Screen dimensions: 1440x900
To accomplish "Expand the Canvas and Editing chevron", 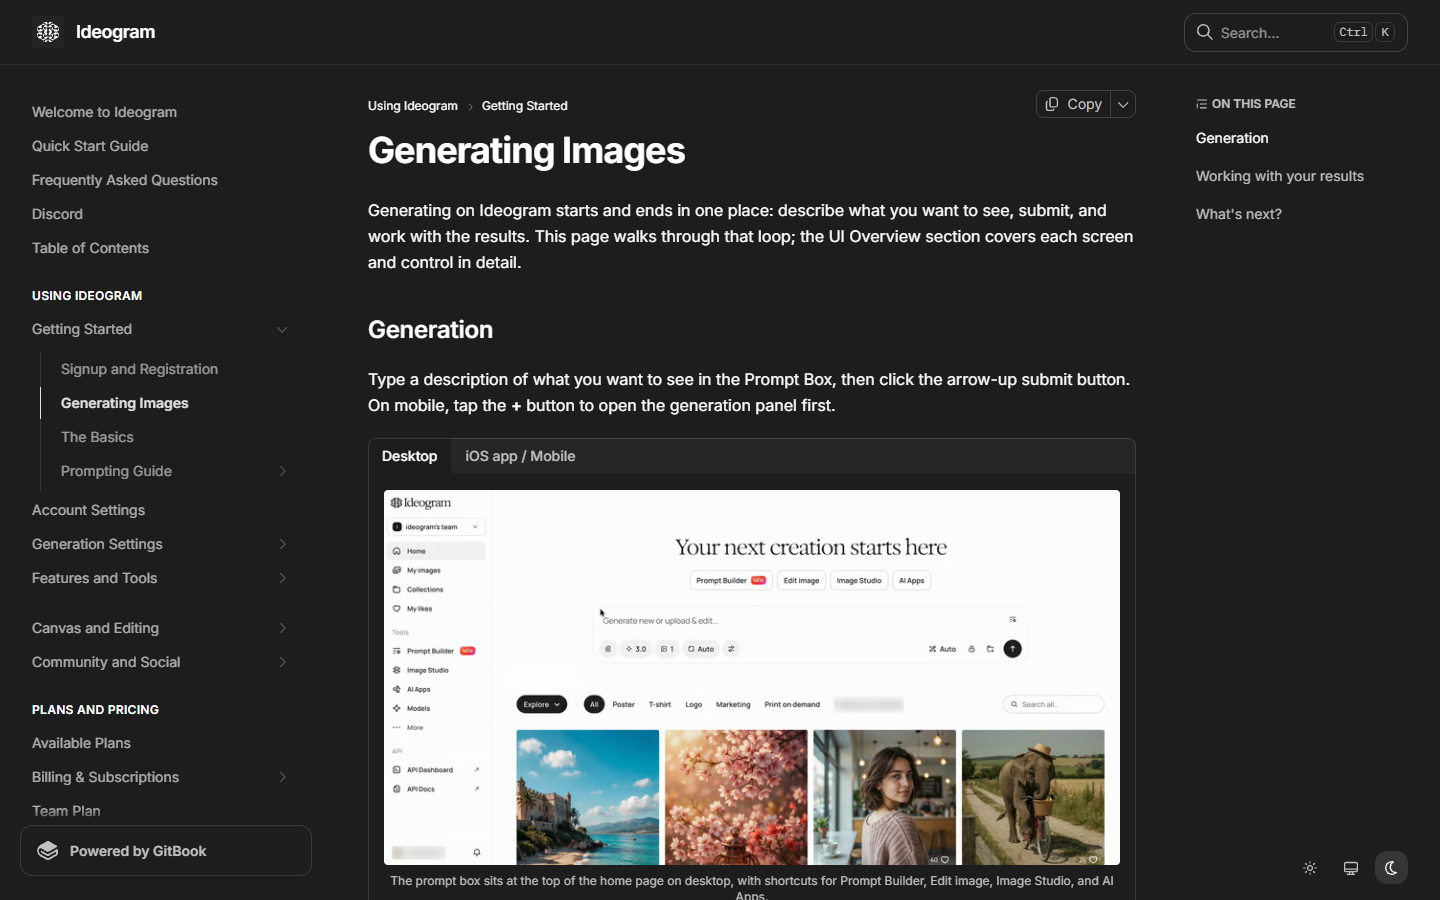I will (282, 628).
